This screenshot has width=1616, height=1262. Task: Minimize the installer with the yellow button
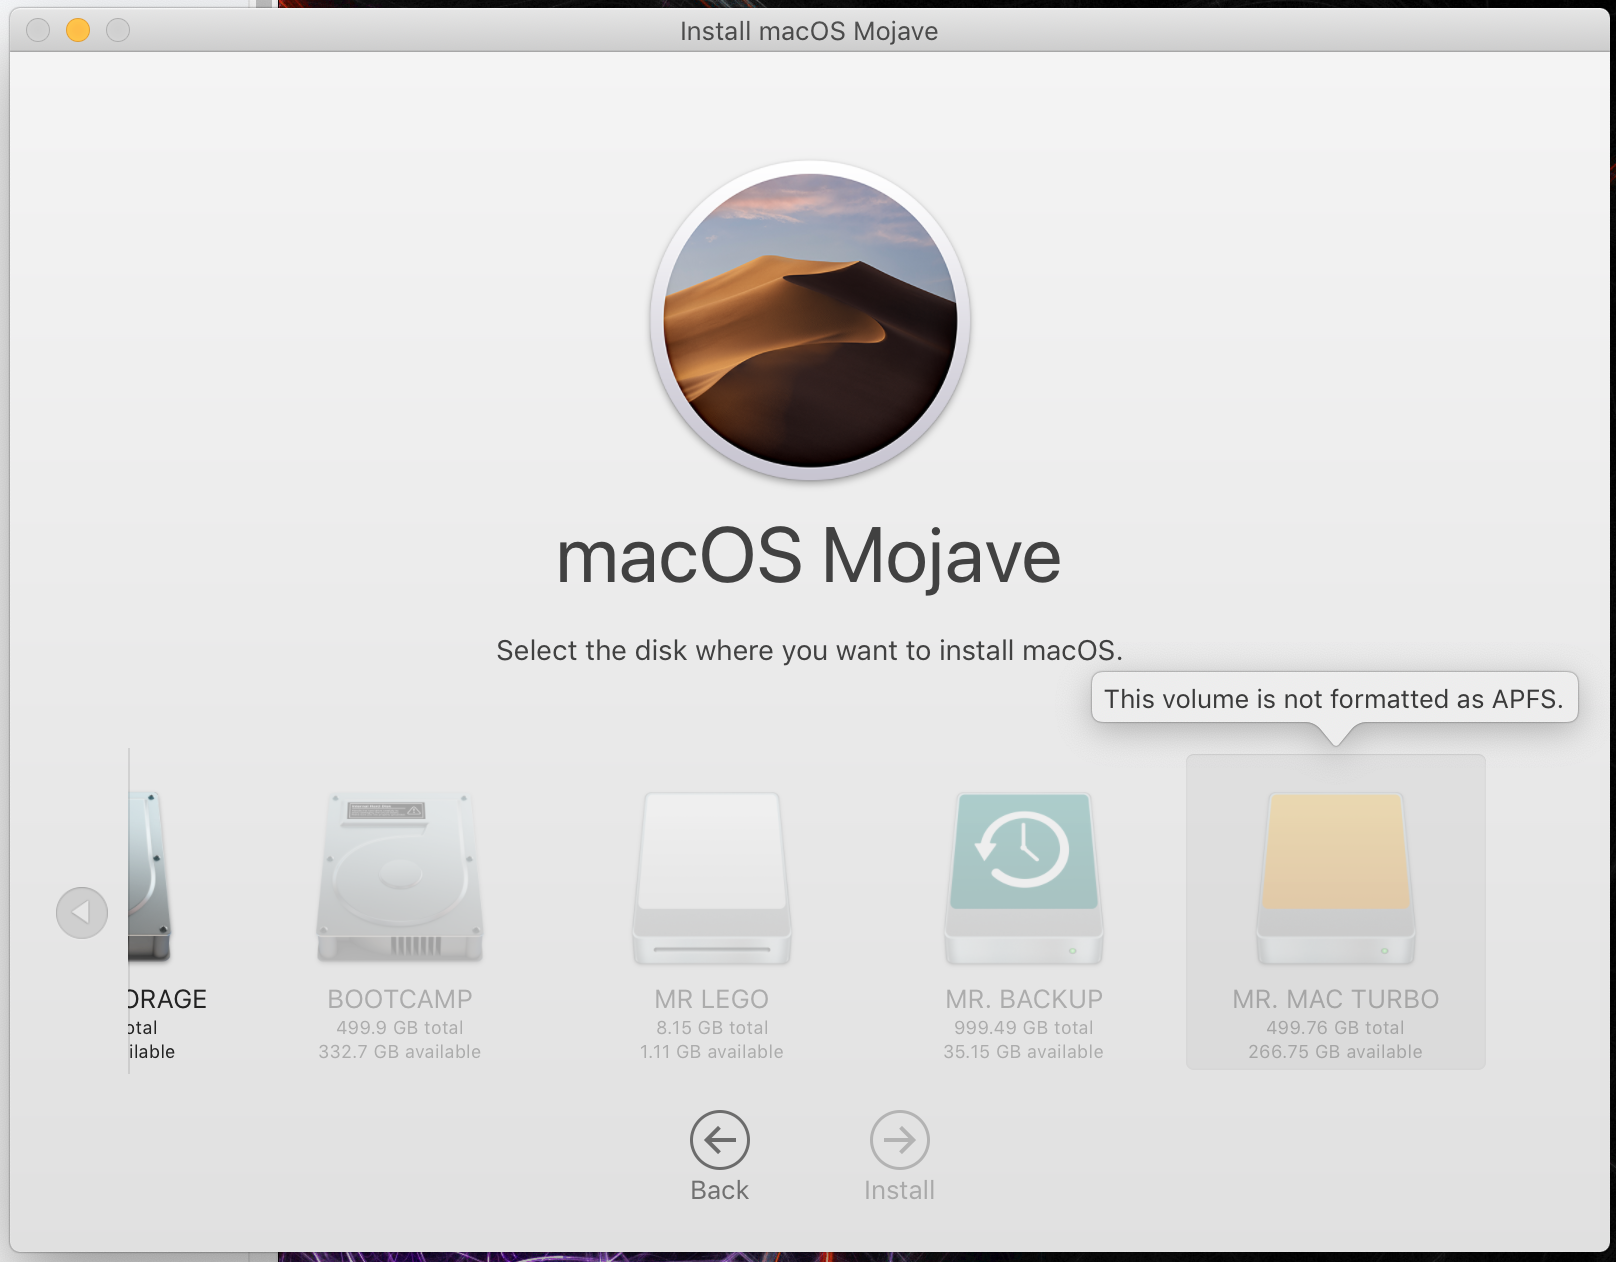coord(78,31)
